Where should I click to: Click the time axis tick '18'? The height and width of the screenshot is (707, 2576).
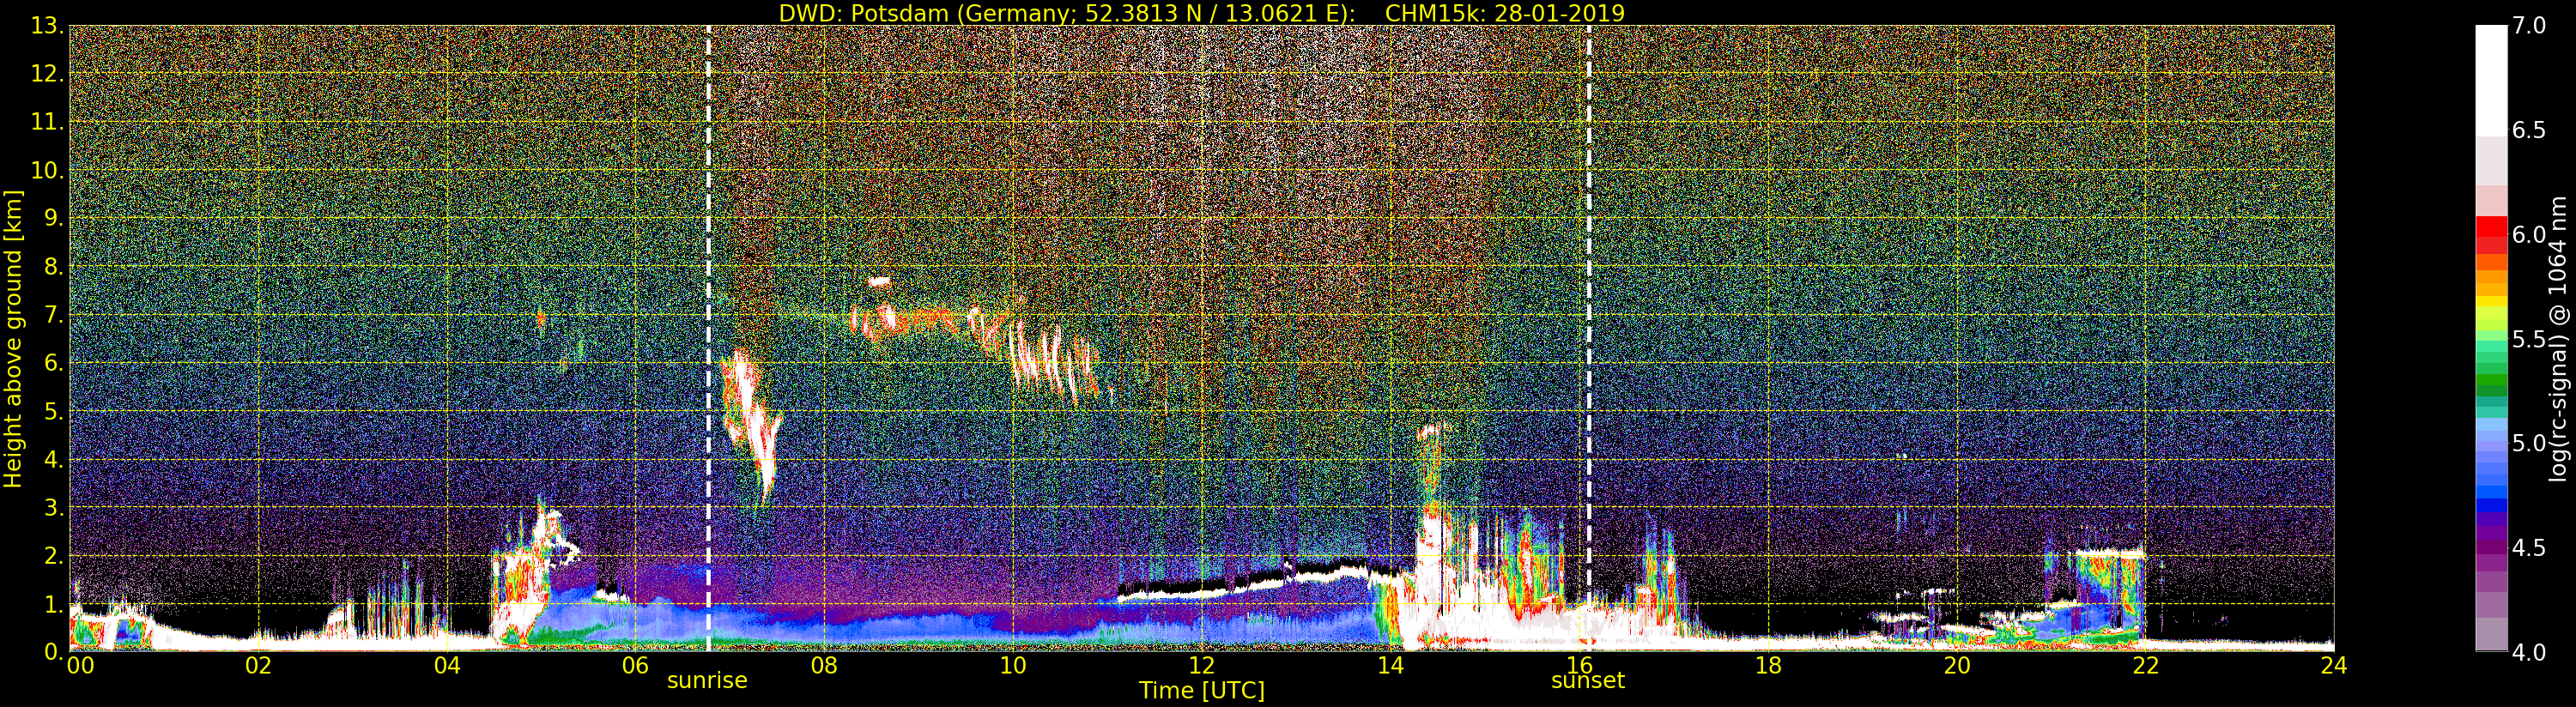tap(1768, 665)
